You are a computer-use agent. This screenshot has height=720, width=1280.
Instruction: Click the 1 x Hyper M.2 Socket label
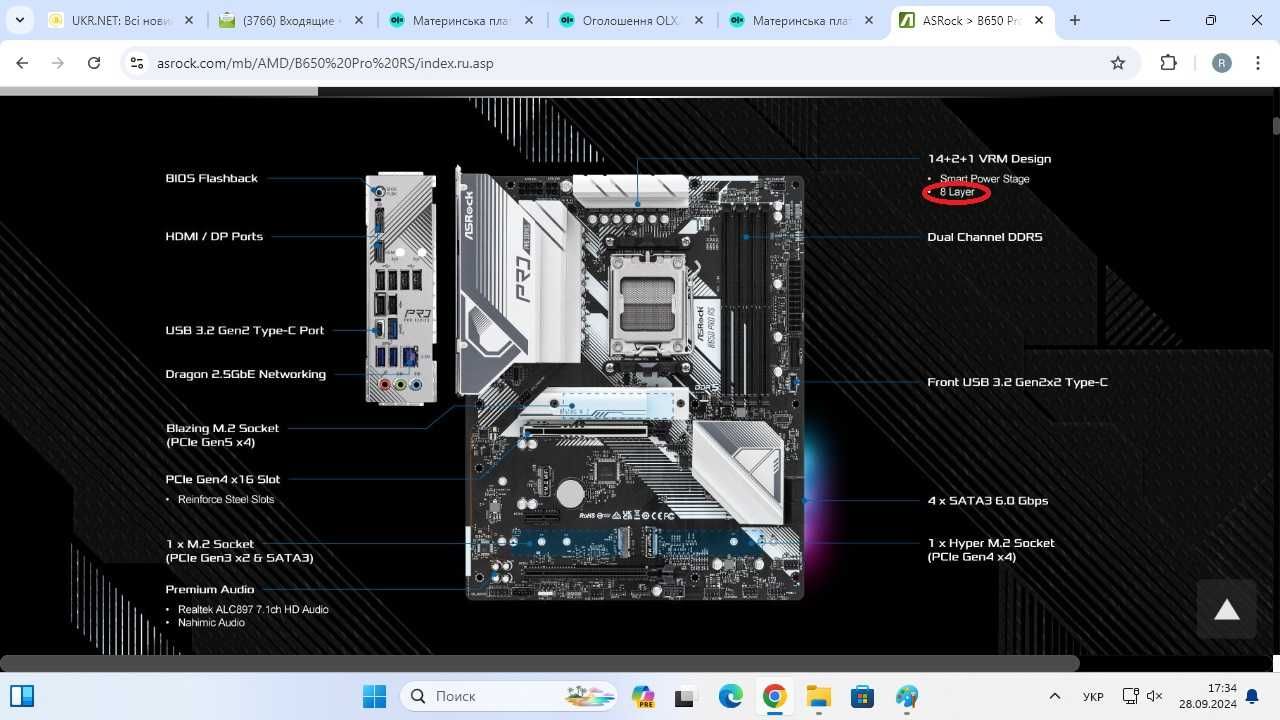coord(991,550)
